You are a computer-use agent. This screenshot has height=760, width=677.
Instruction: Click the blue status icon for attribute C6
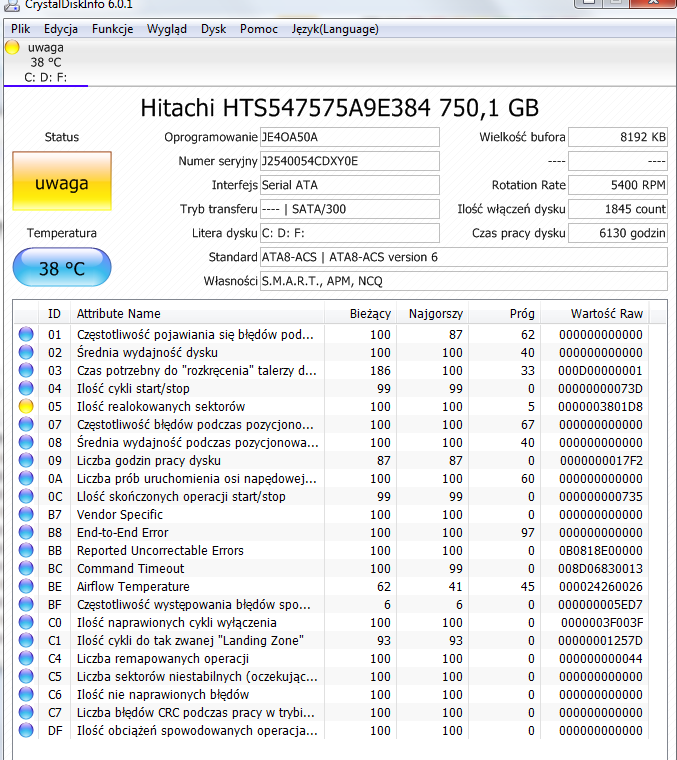coord(26,694)
